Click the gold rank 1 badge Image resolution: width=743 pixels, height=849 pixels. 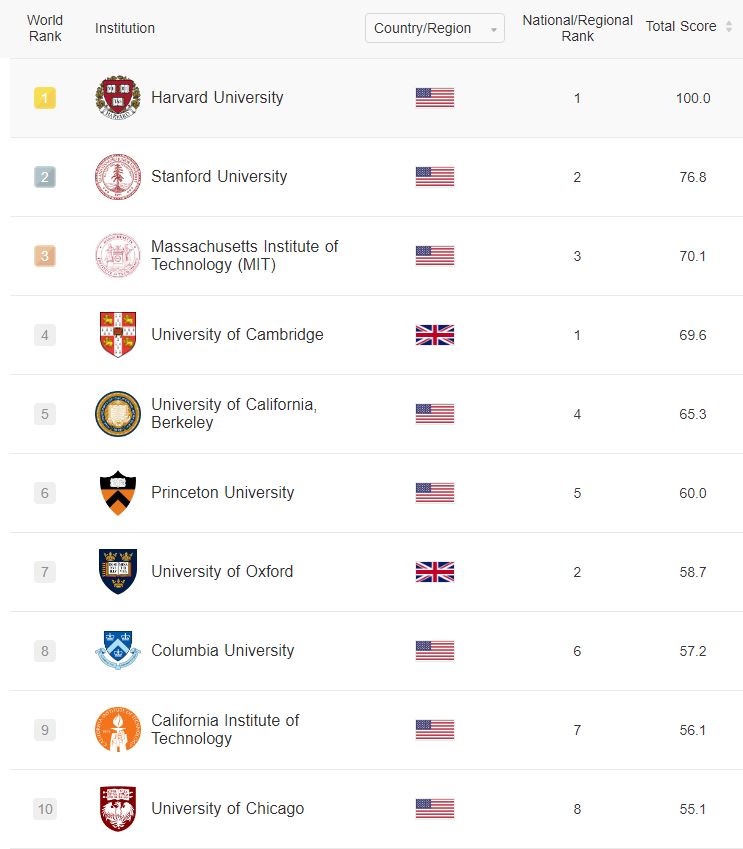coord(45,98)
